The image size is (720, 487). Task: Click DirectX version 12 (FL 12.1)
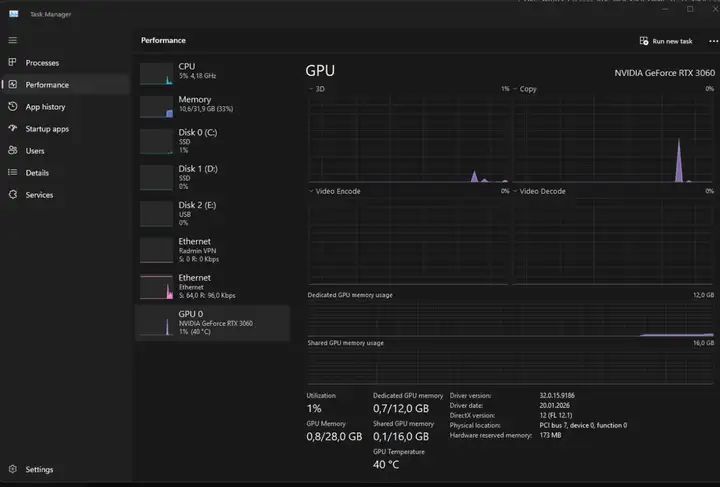click(556, 415)
